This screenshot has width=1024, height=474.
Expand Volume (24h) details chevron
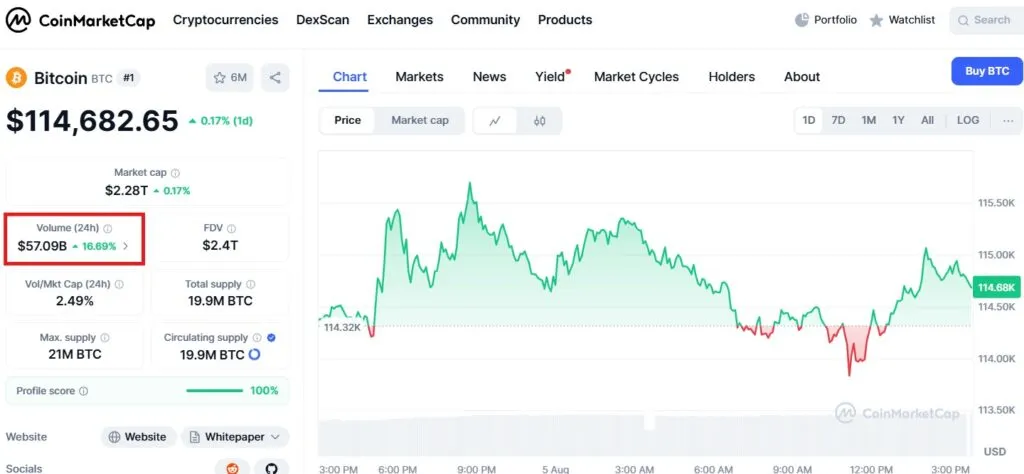click(125, 246)
